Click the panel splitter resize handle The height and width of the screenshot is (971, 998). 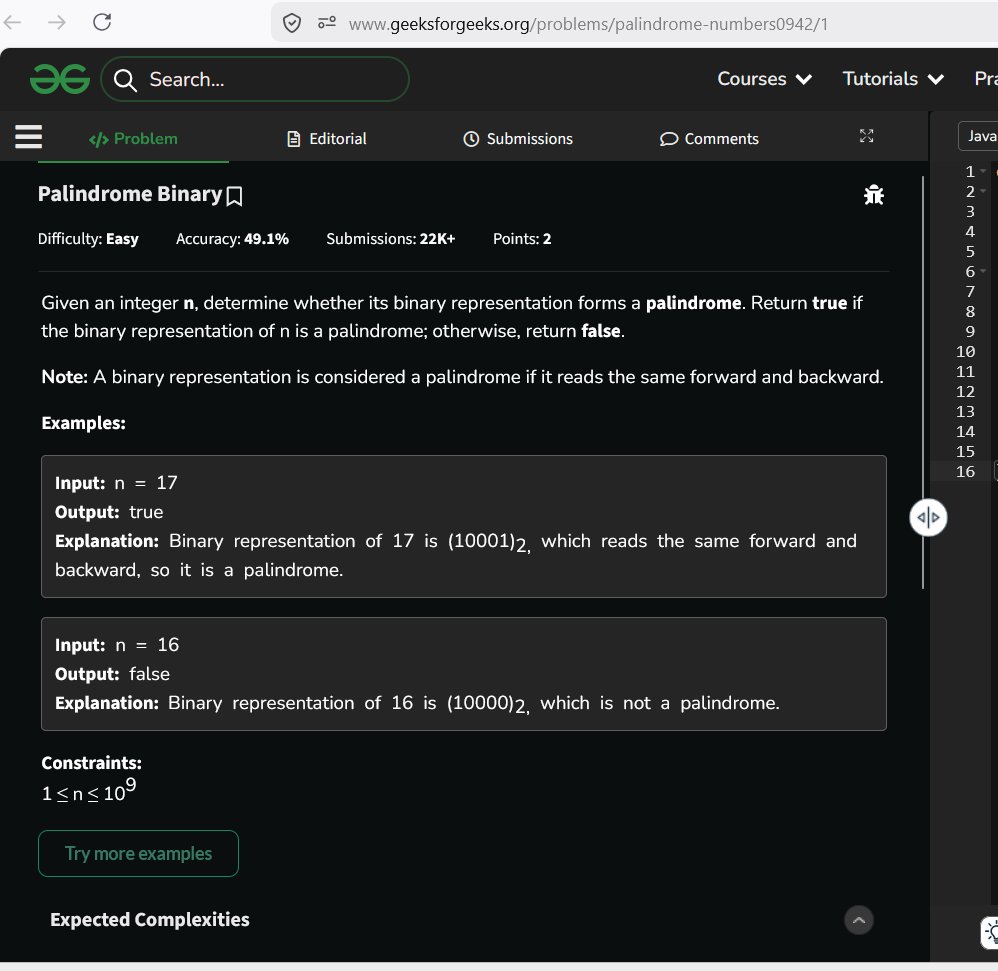point(928,517)
